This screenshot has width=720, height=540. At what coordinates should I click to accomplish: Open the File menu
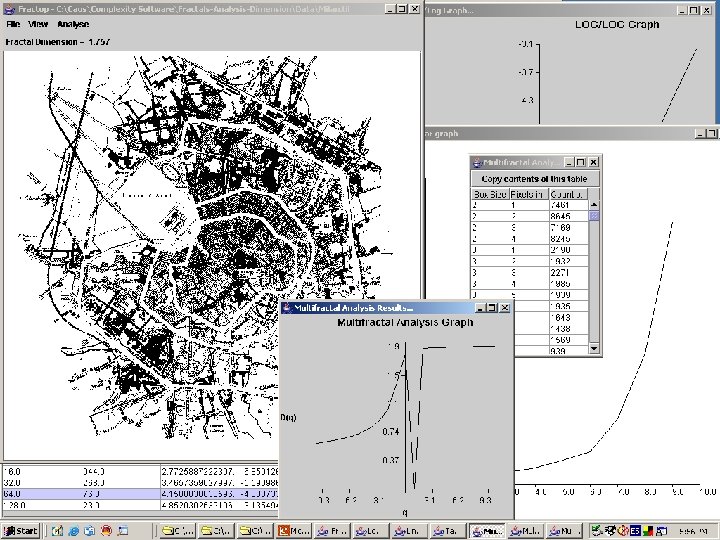pyautogui.click(x=13, y=23)
